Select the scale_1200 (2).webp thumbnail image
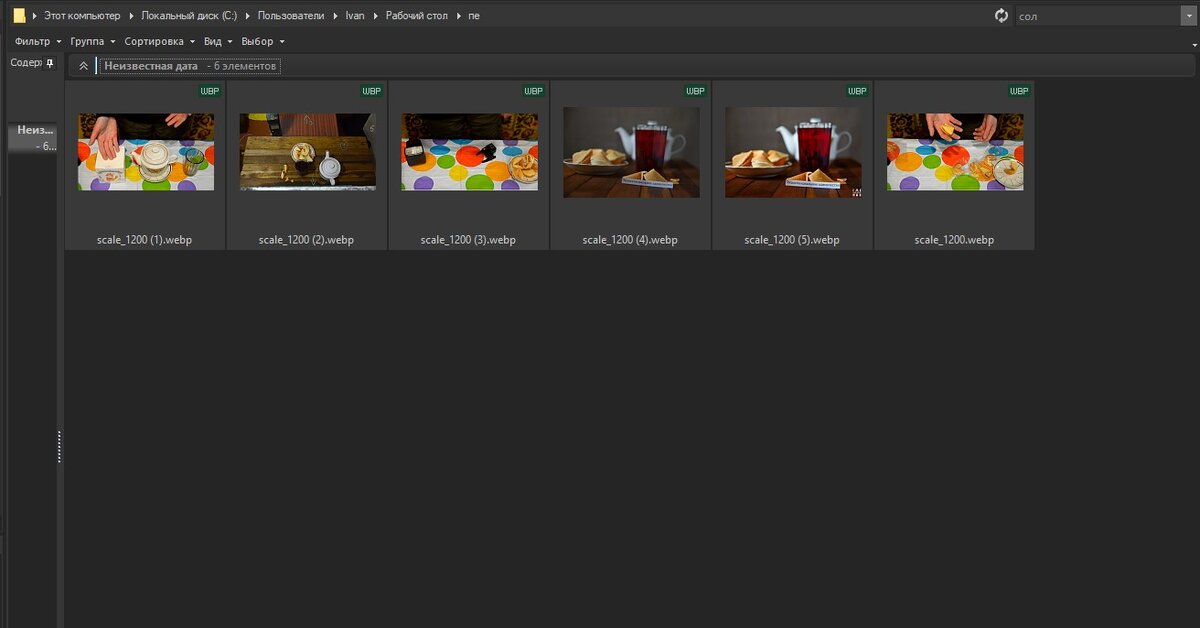The image size is (1200, 628). [308, 151]
